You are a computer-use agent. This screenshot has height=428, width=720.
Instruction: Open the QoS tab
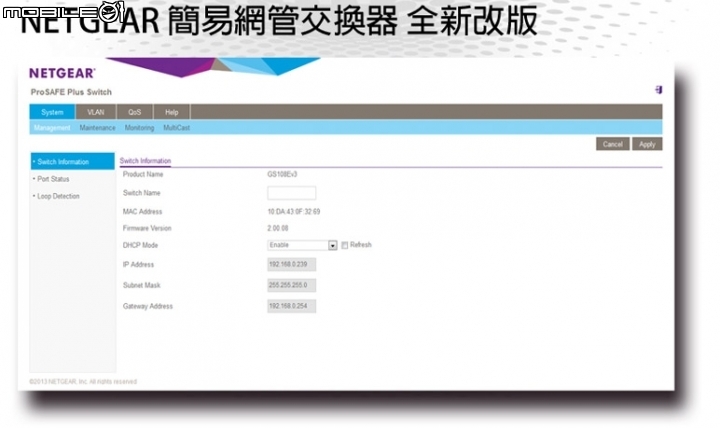(x=135, y=112)
